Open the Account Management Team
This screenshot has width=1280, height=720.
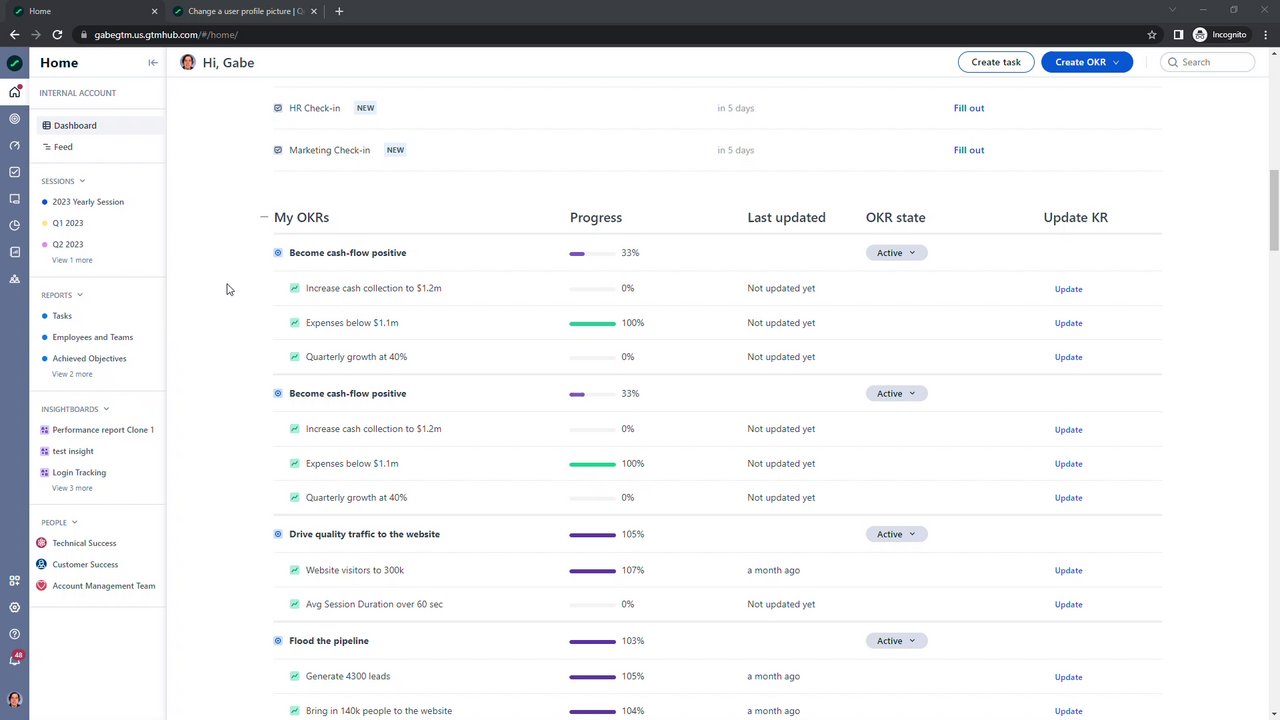(104, 586)
